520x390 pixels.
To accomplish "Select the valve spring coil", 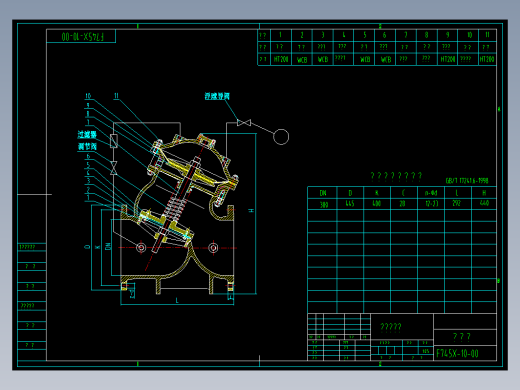I will pos(174,208).
